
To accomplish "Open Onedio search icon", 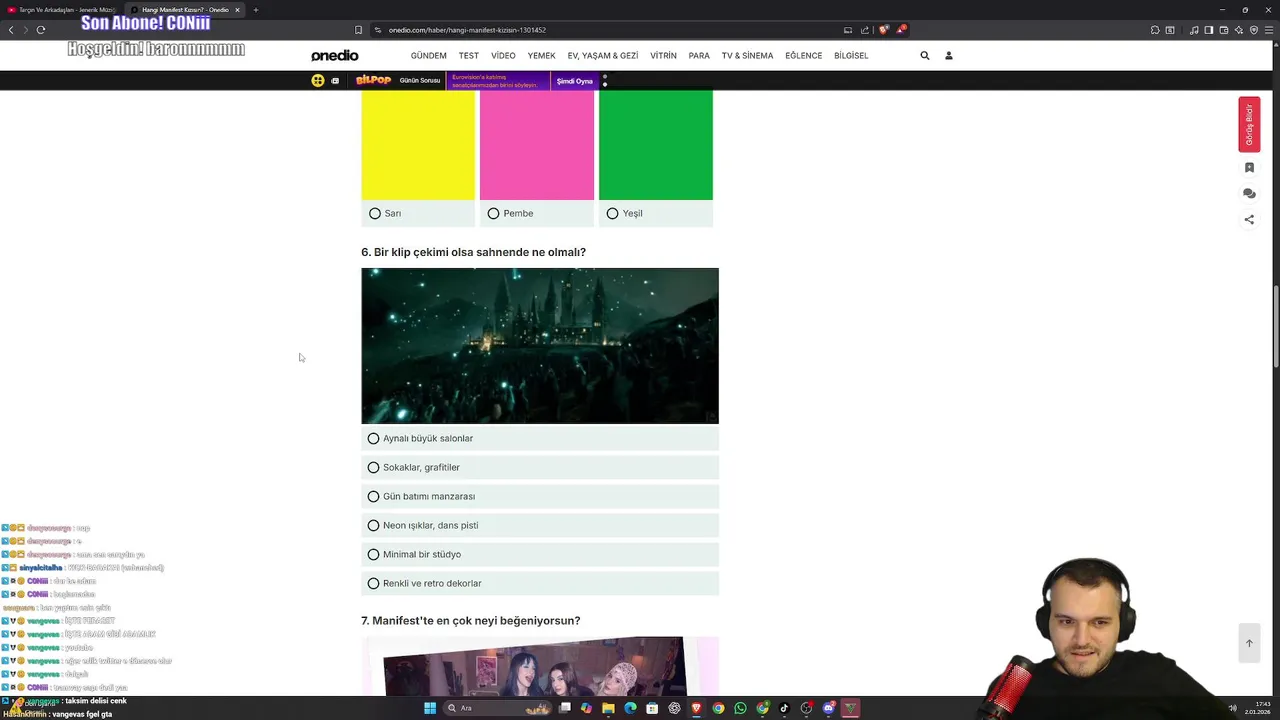I will (925, 56).
